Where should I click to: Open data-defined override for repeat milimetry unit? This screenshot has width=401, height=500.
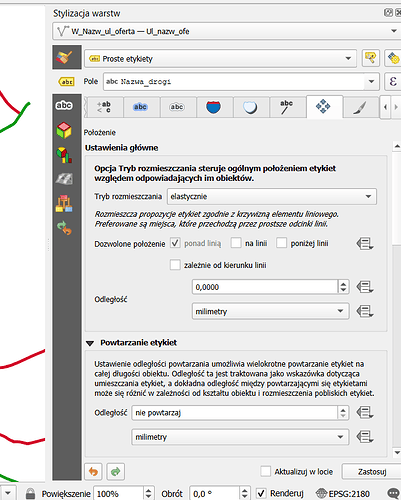pos(365,437)
